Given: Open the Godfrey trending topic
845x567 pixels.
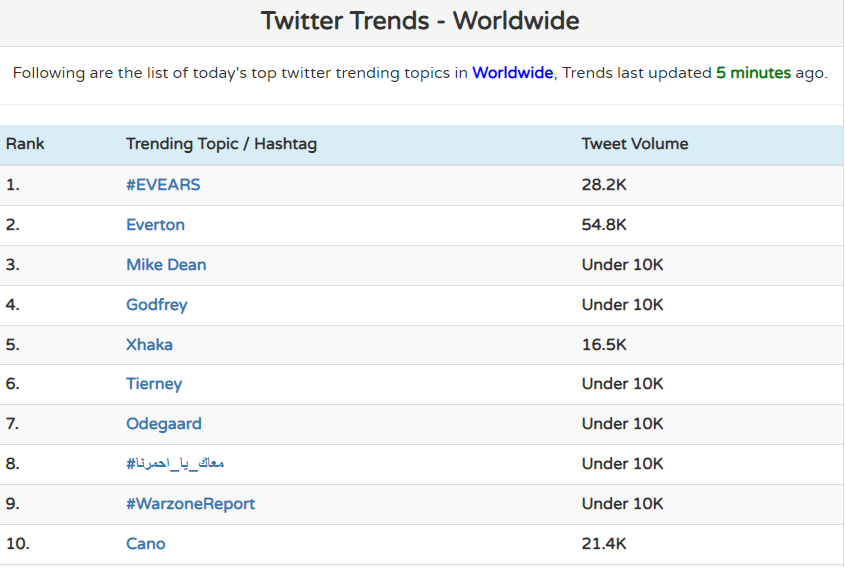Looking at the screenshot, I should click(157, 305).
